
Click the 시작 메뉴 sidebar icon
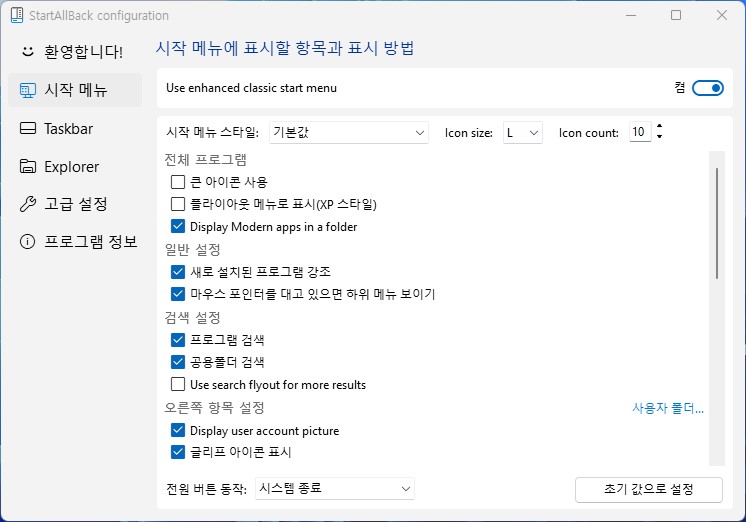[28, 90]
